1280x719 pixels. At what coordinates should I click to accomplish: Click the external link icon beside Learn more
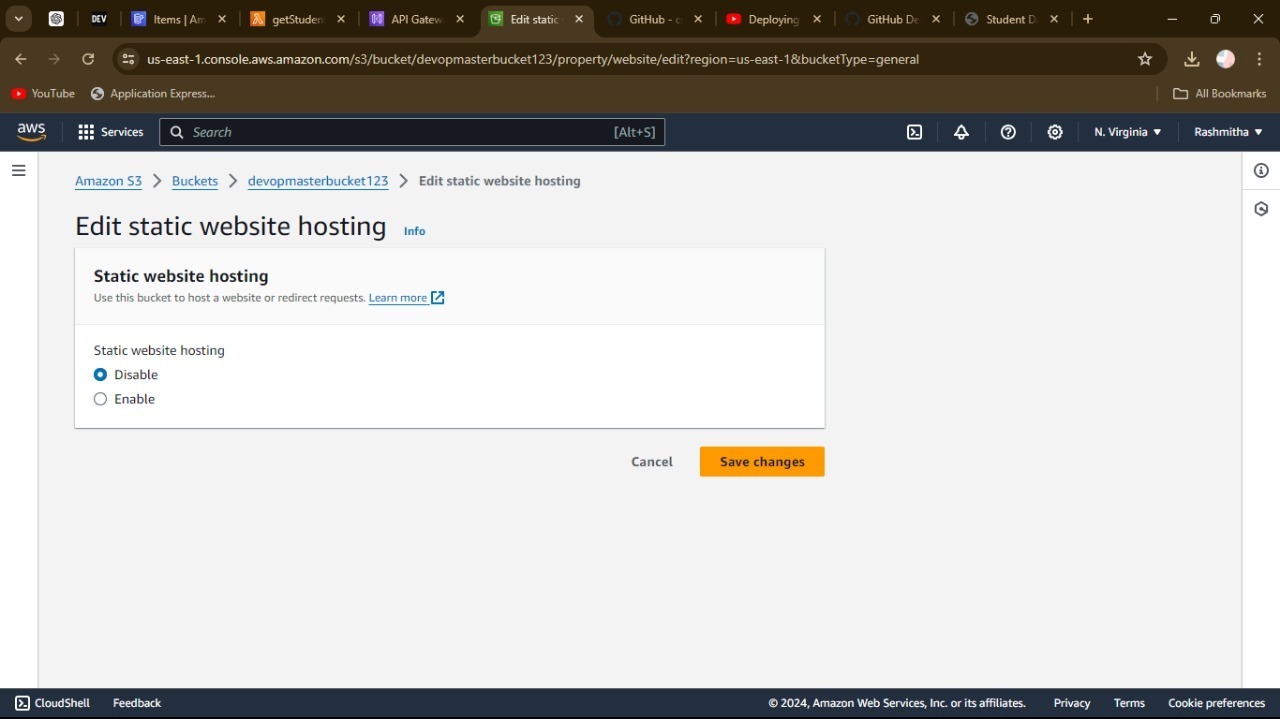pos(438,297)
